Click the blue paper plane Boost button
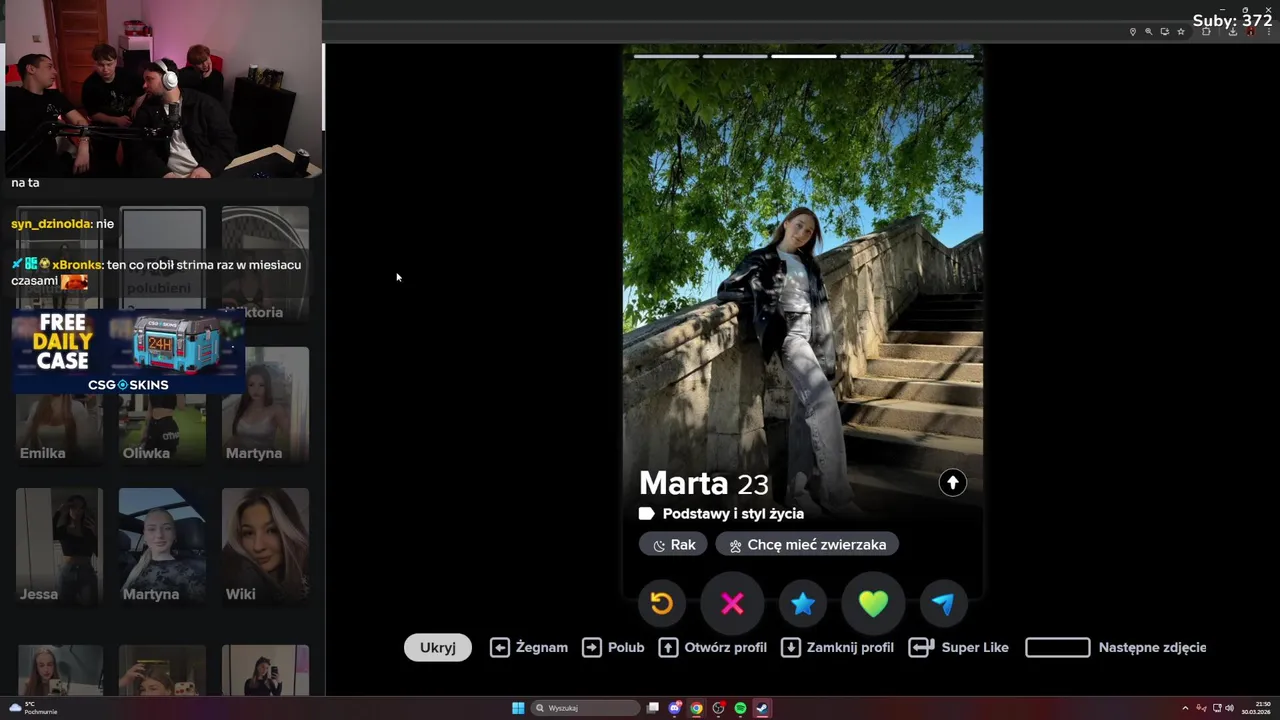 point(943,603)
